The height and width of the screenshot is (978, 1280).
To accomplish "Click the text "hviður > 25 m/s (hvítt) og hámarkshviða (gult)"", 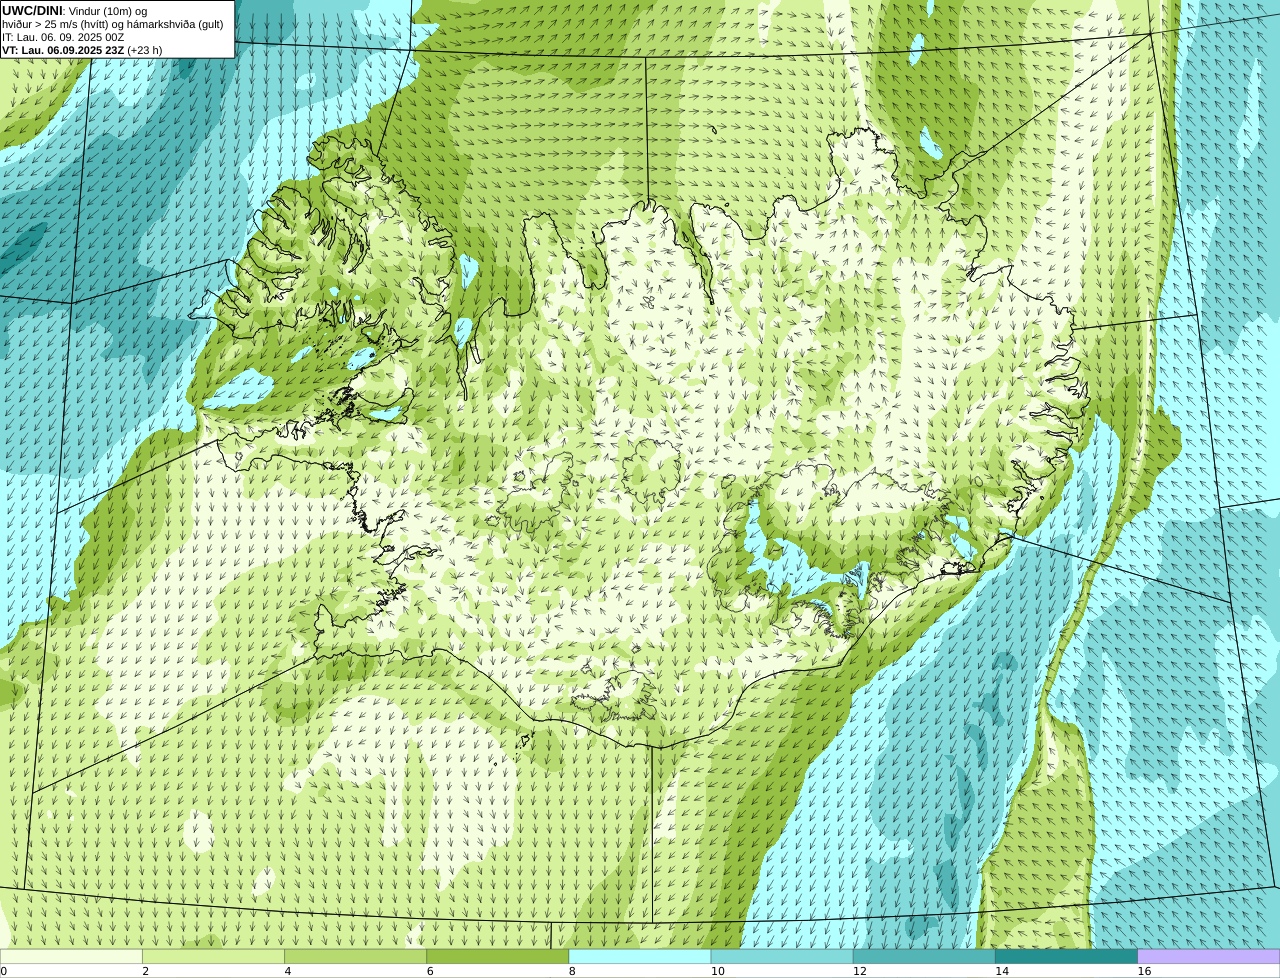I will click(x=113, y=24).
